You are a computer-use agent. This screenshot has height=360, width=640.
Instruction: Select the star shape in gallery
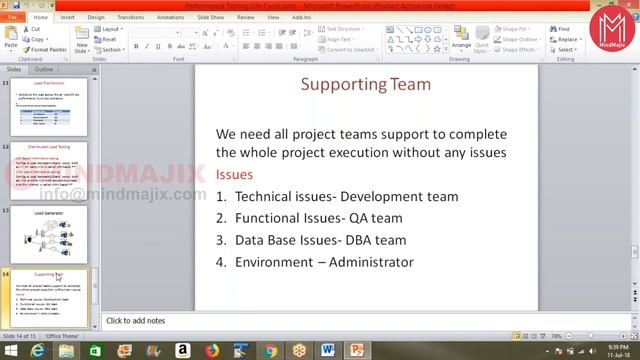click(x=437, y=49)
